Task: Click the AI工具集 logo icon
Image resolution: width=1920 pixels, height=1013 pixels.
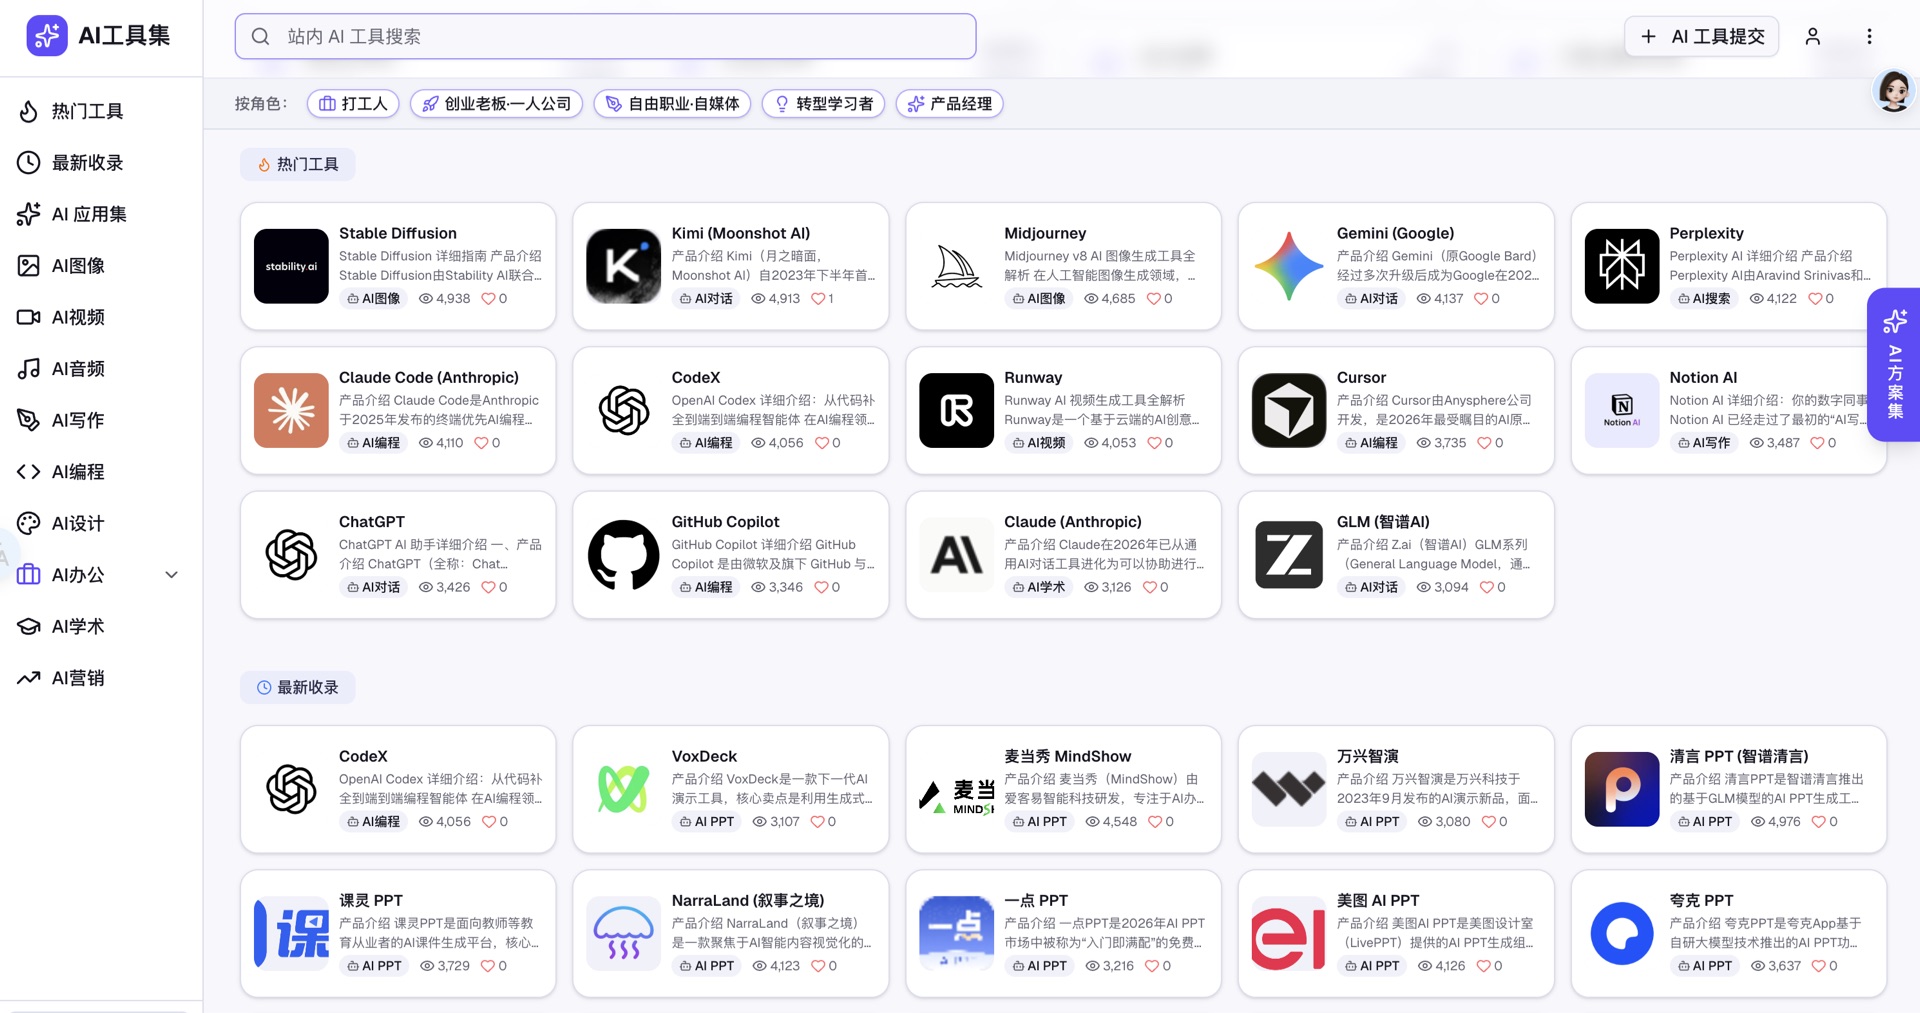Action: coord(47,36)
